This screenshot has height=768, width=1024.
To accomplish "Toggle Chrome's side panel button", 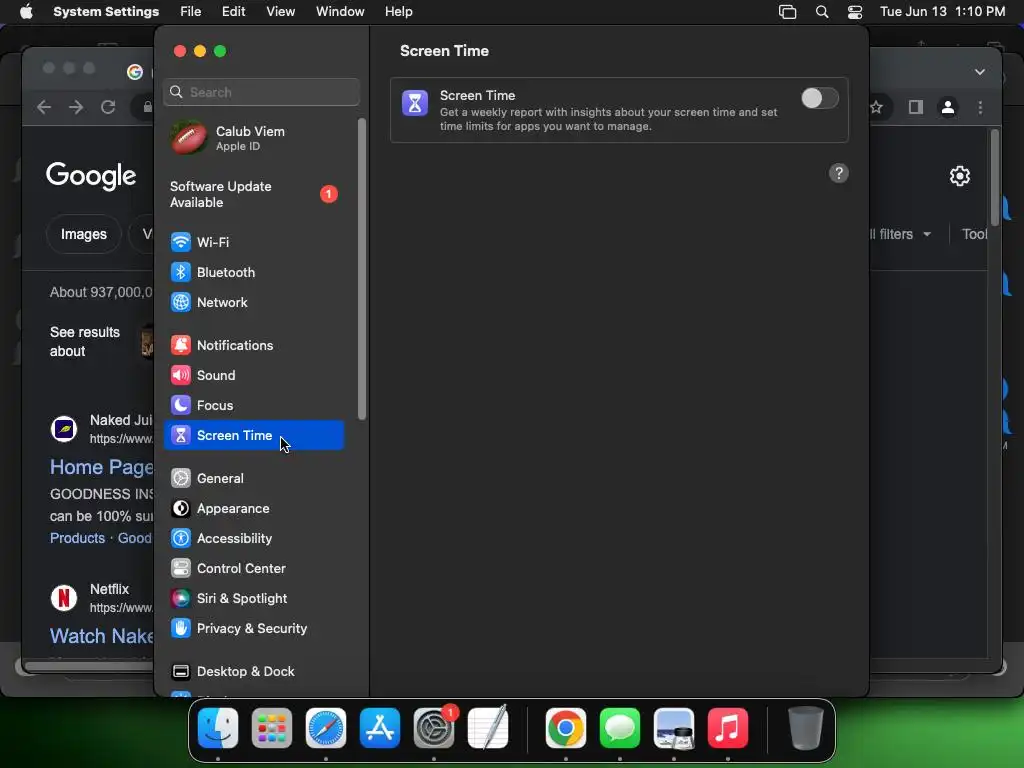I will click(916, 107).
